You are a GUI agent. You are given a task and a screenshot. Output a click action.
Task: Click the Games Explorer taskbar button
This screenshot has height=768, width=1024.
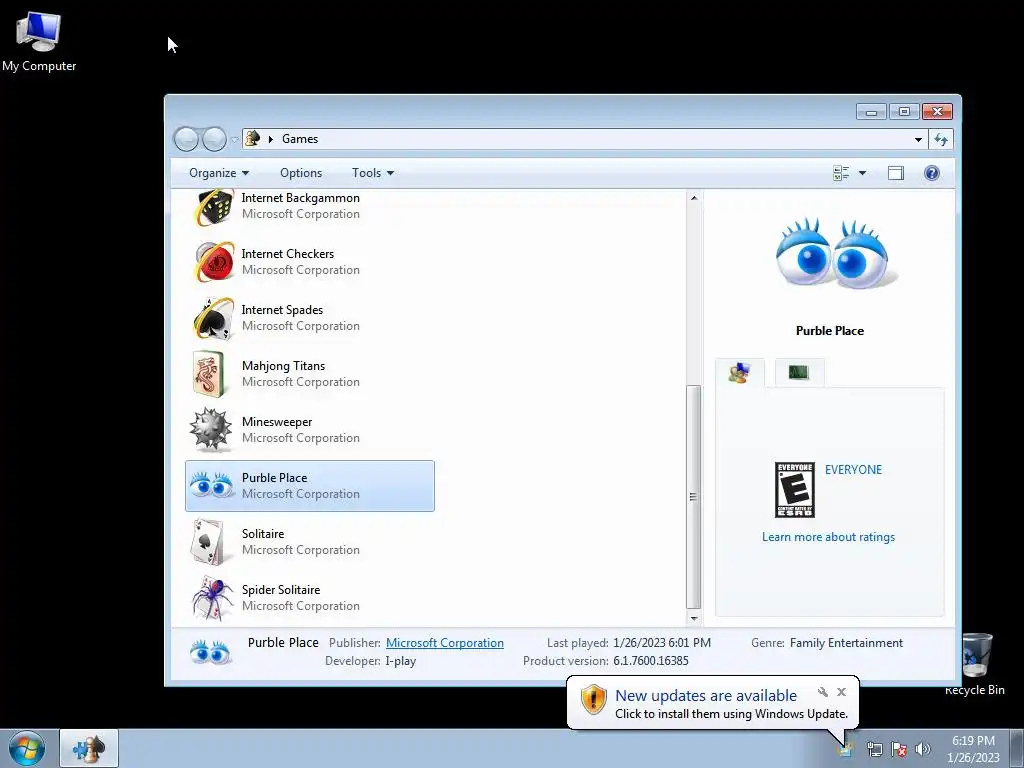89,748
